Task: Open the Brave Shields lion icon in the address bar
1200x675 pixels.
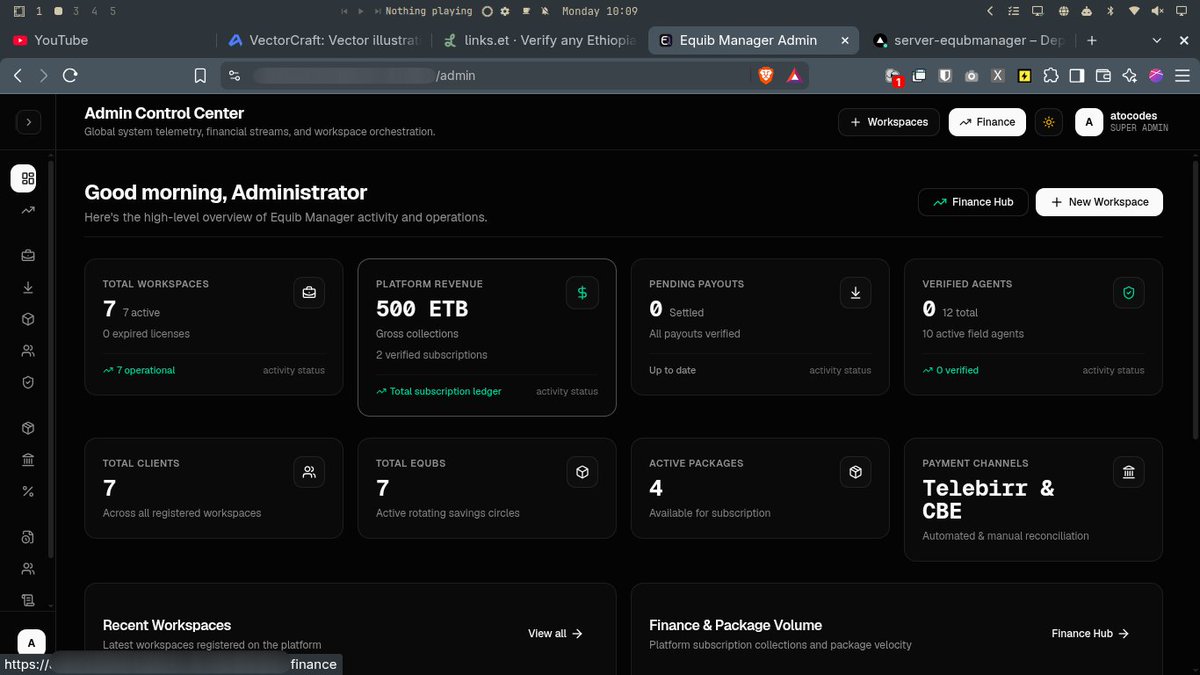Action: pos(766,75)
